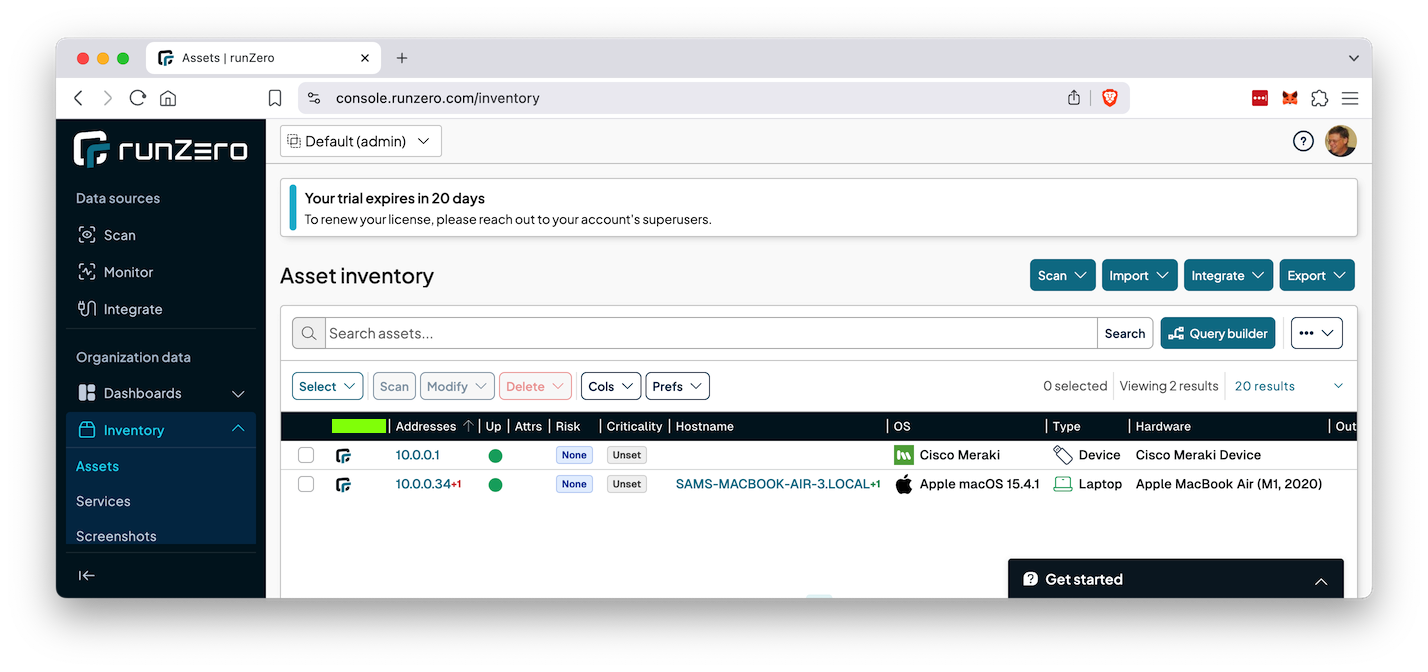The width and height of the screenshot is (1428, 672).
Task: Open asset 10.0.0.1 link
Action: coord(418,455)
